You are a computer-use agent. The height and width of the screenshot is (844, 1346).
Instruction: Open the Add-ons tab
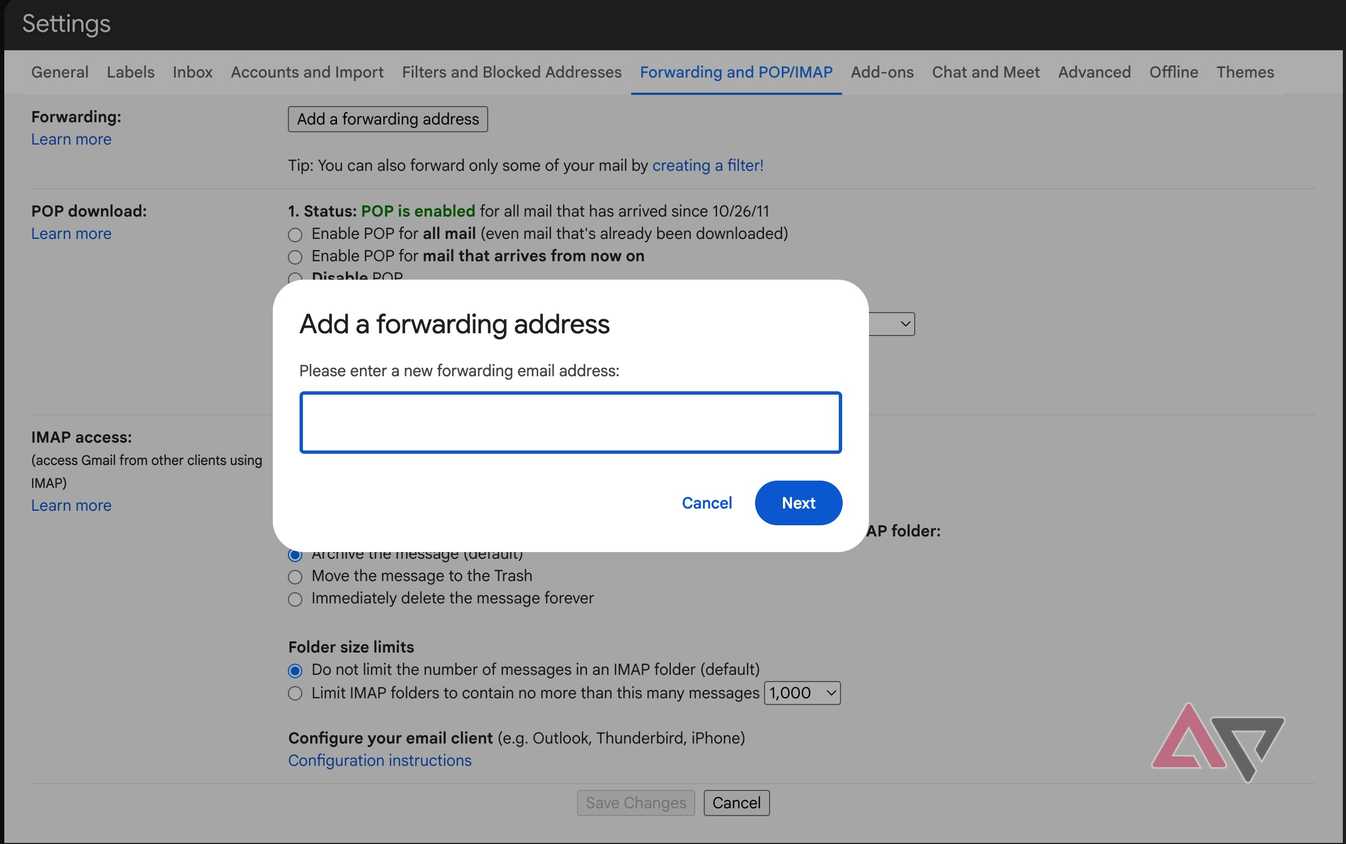tap(882, 72)
